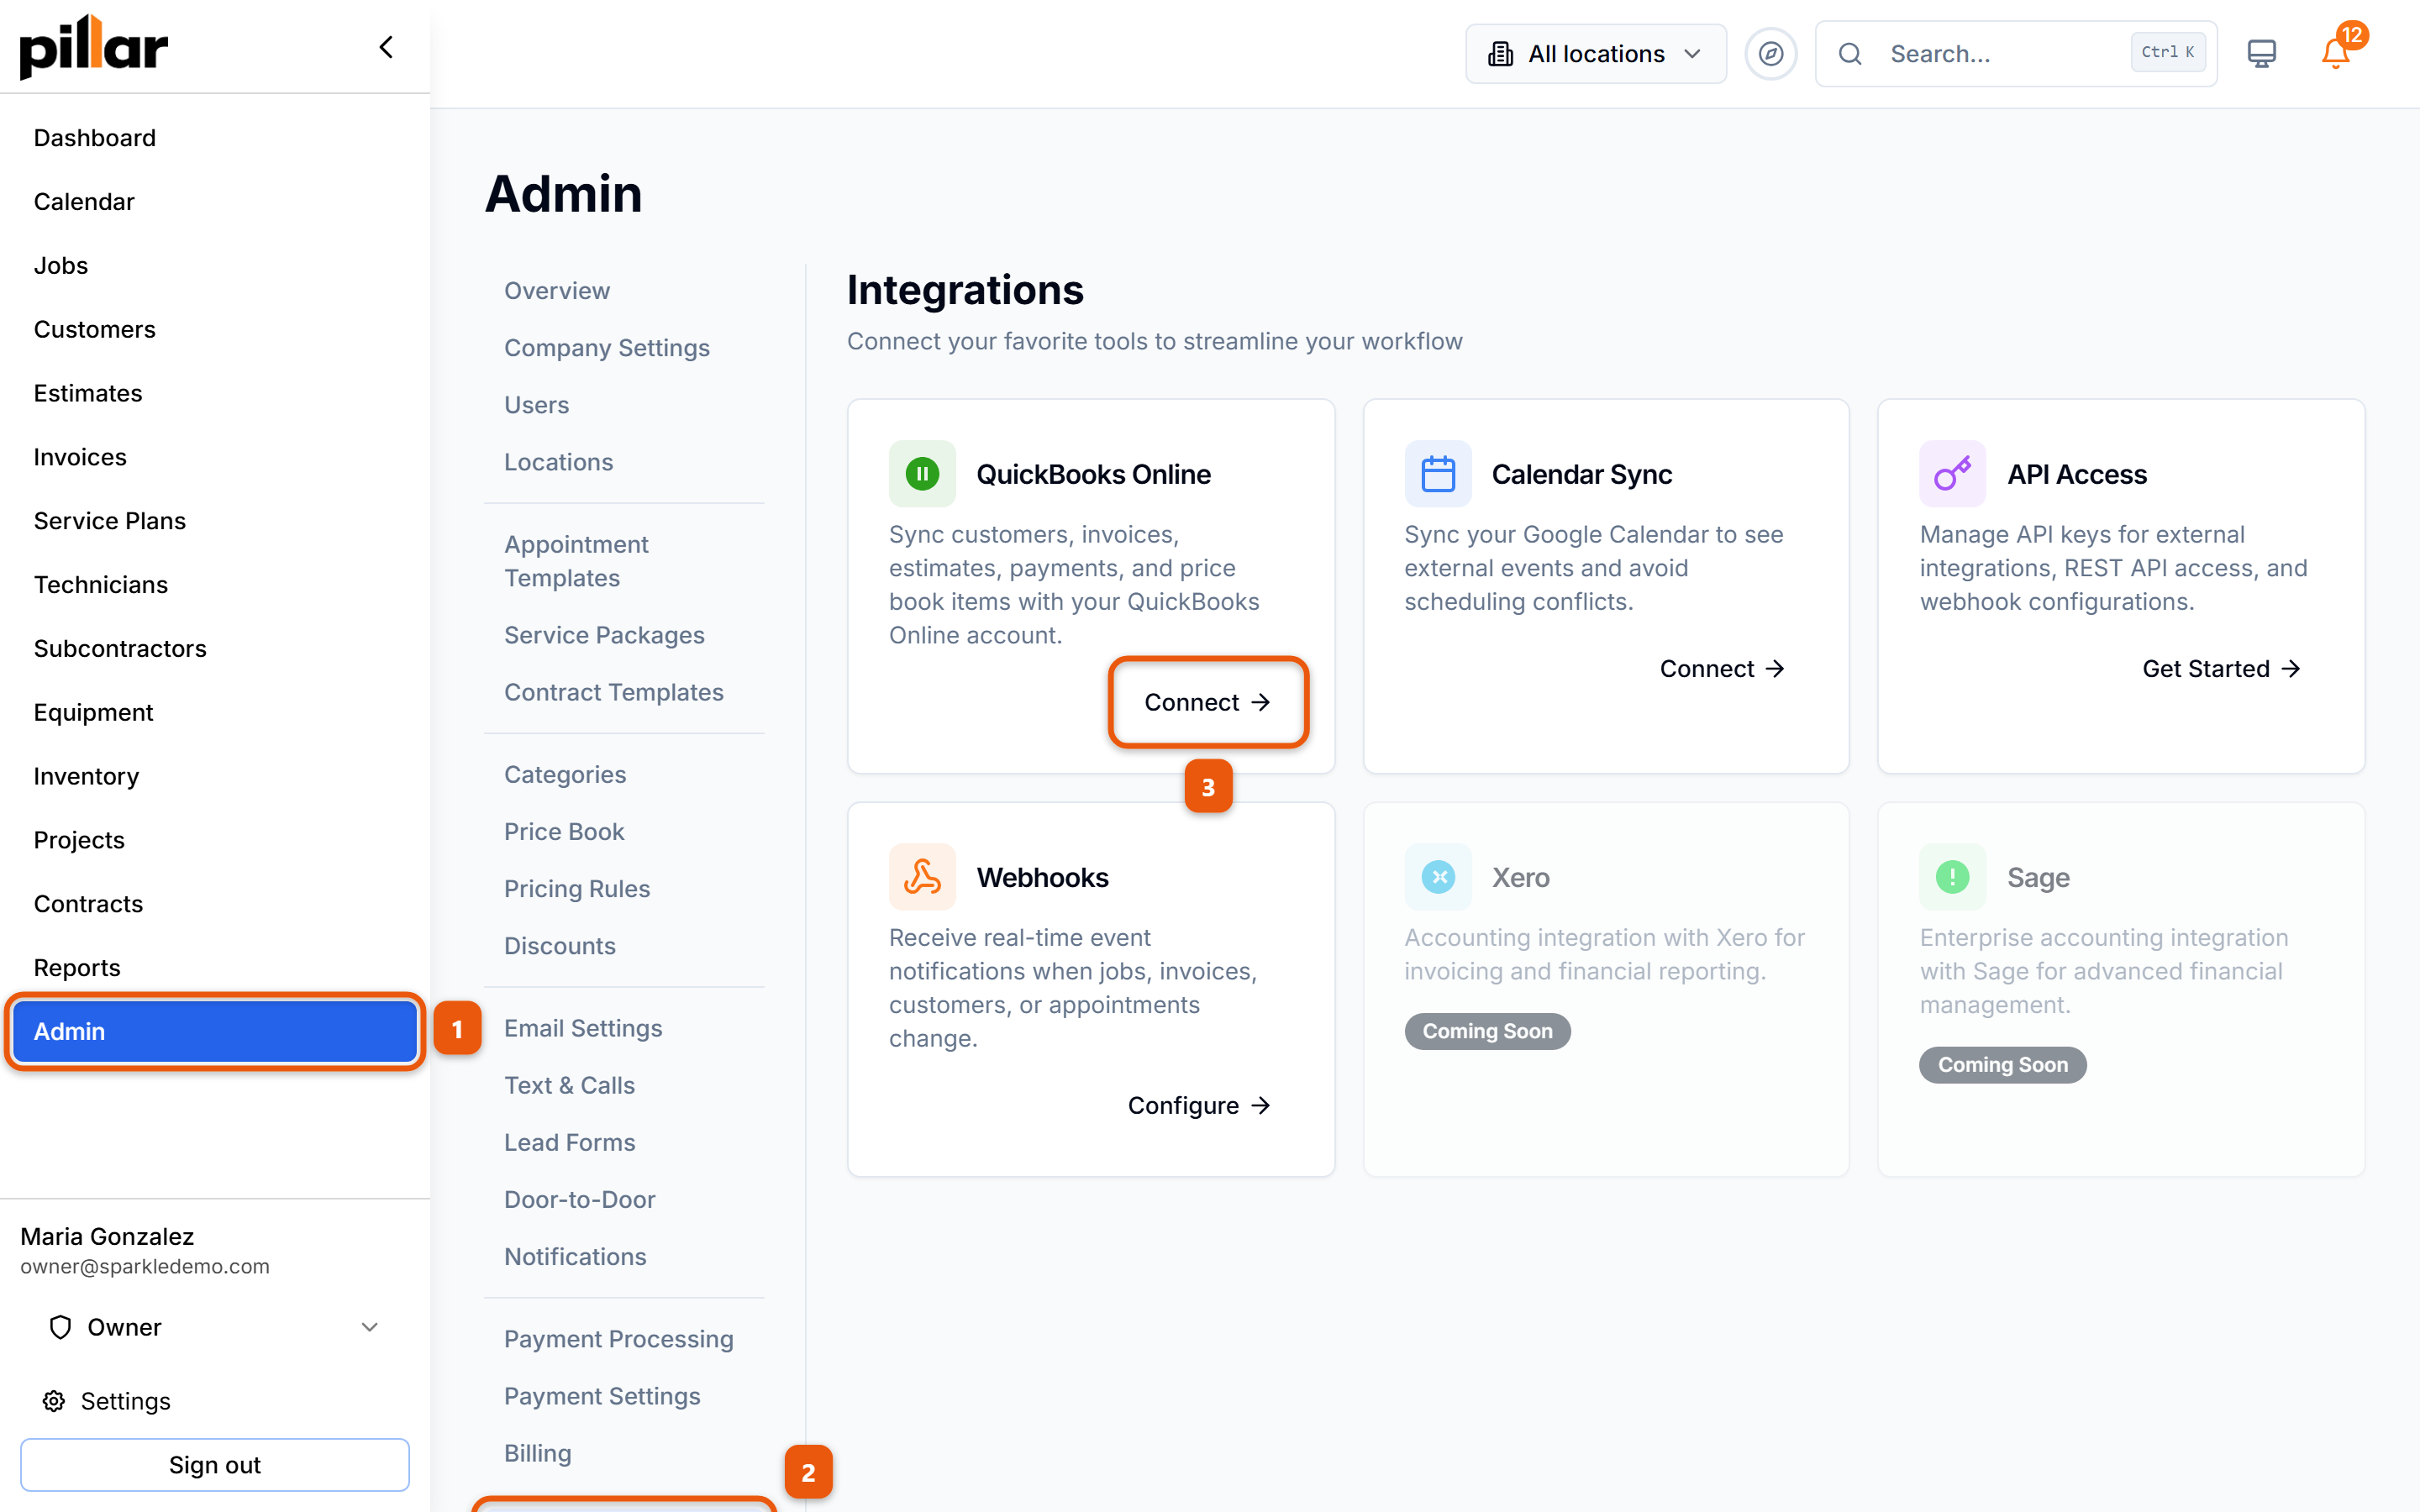
Task: Open Inventory
Action: click(215, 776)
